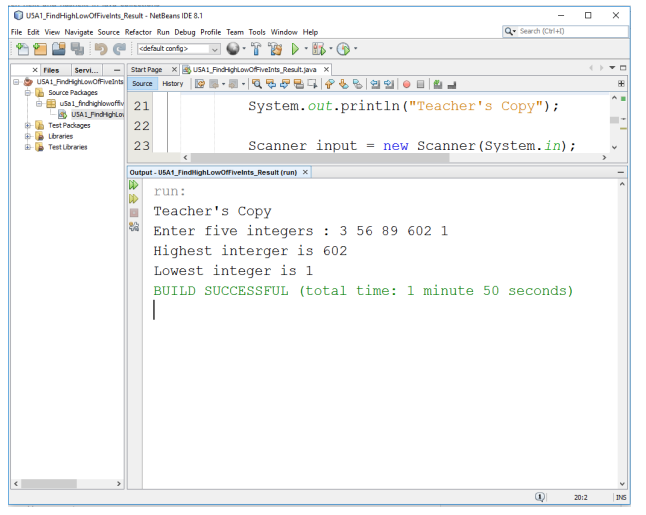
Task: Click the output Settings icon
Action: point(134,227)
